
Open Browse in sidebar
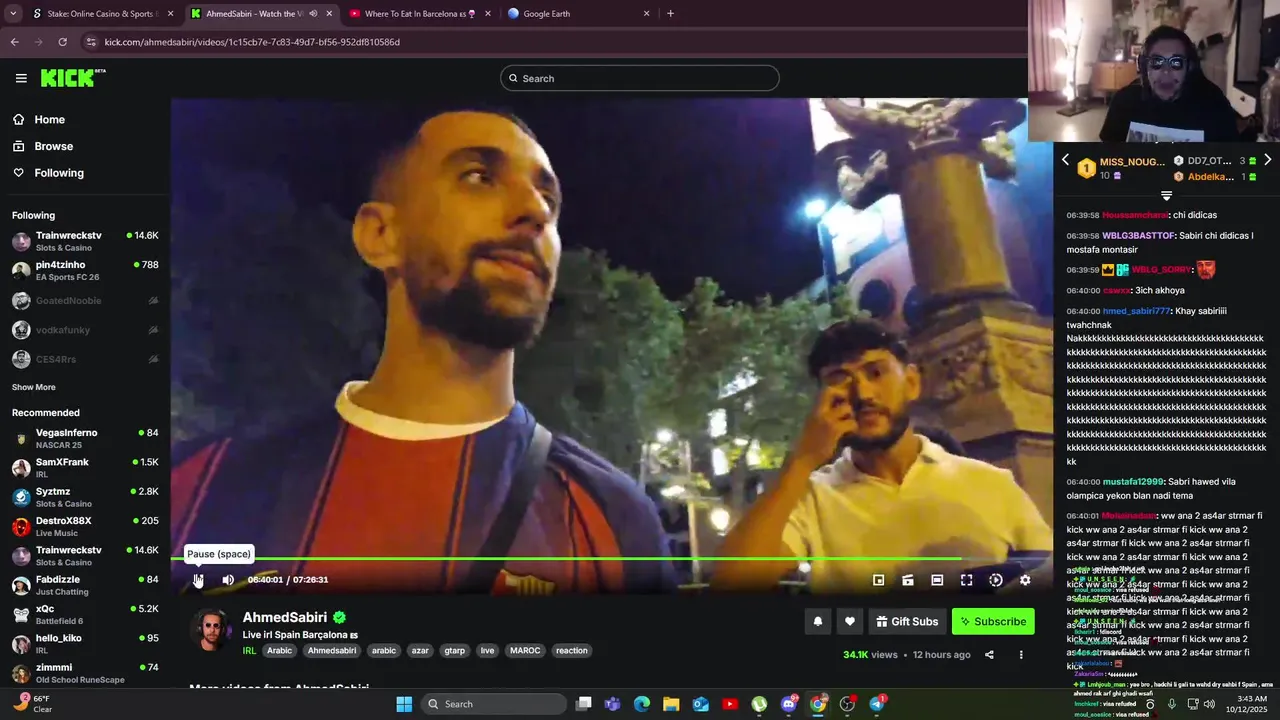[53, 146]
